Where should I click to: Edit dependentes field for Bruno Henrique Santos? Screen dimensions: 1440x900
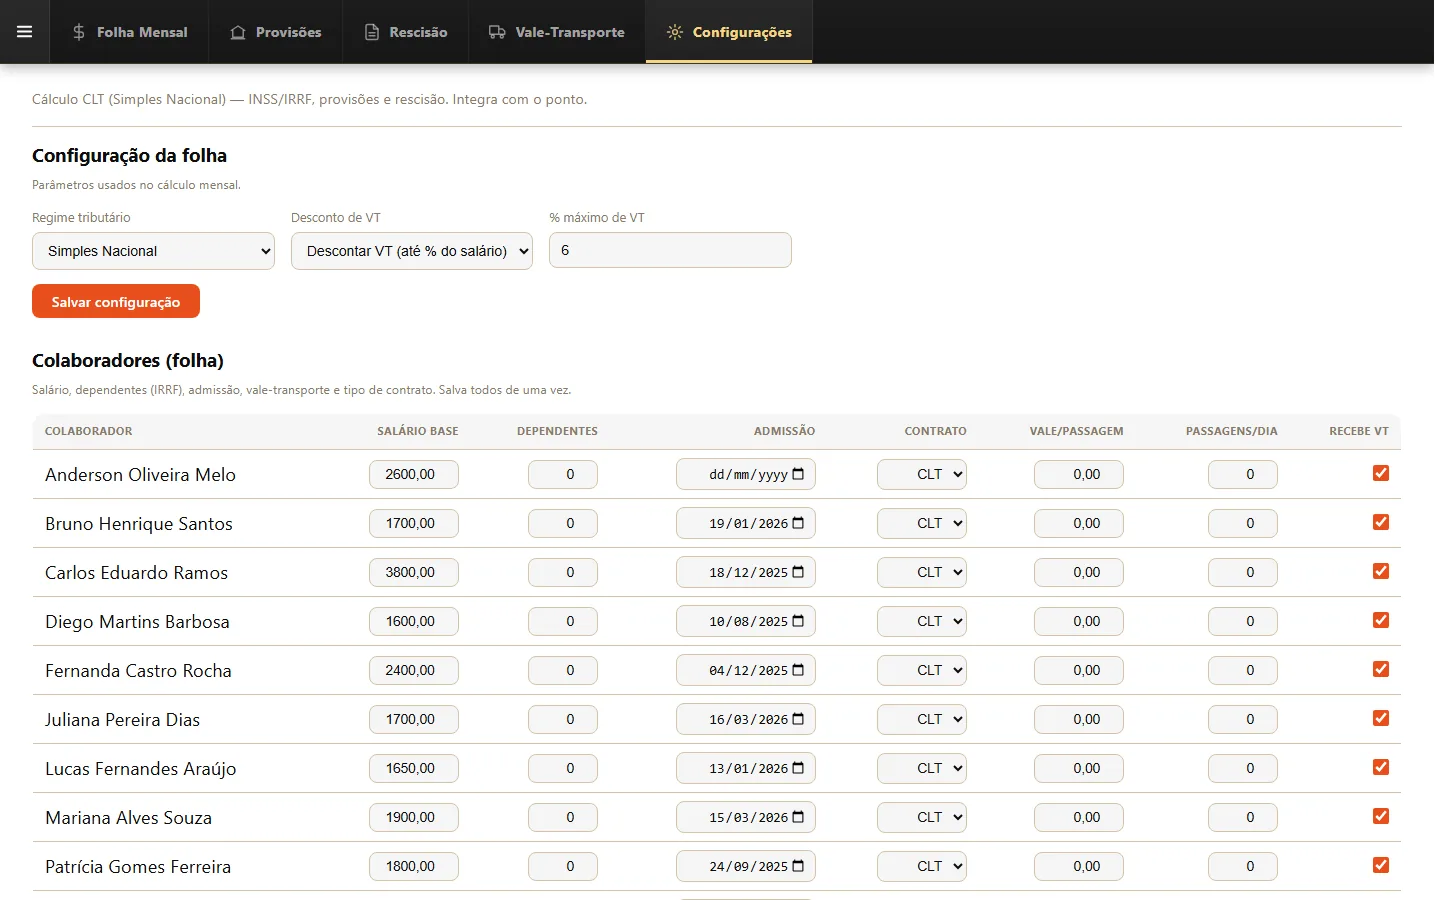click(563, 523)
